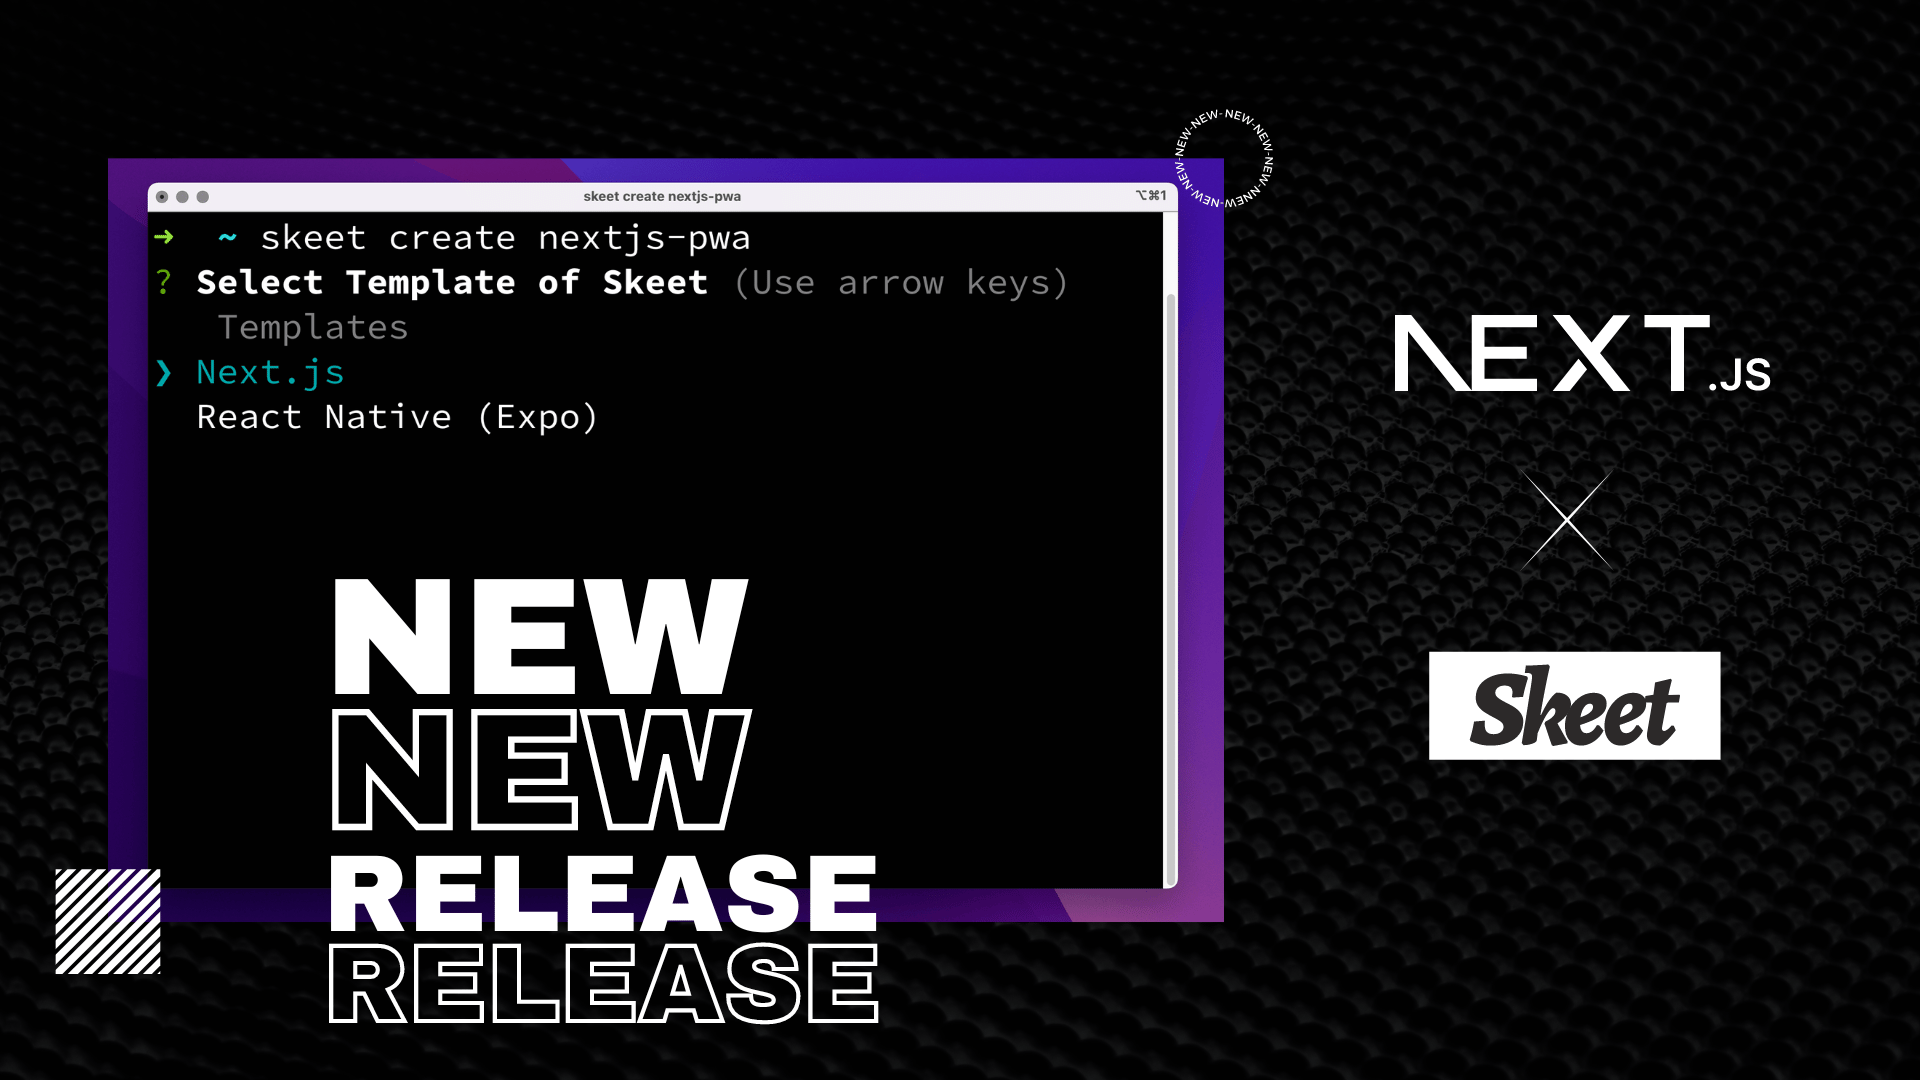Image resolution: width=1920 pixels, height=1080 pixels.
Task: Select React Native (Expo) template
Action: (x=396, y=417)
